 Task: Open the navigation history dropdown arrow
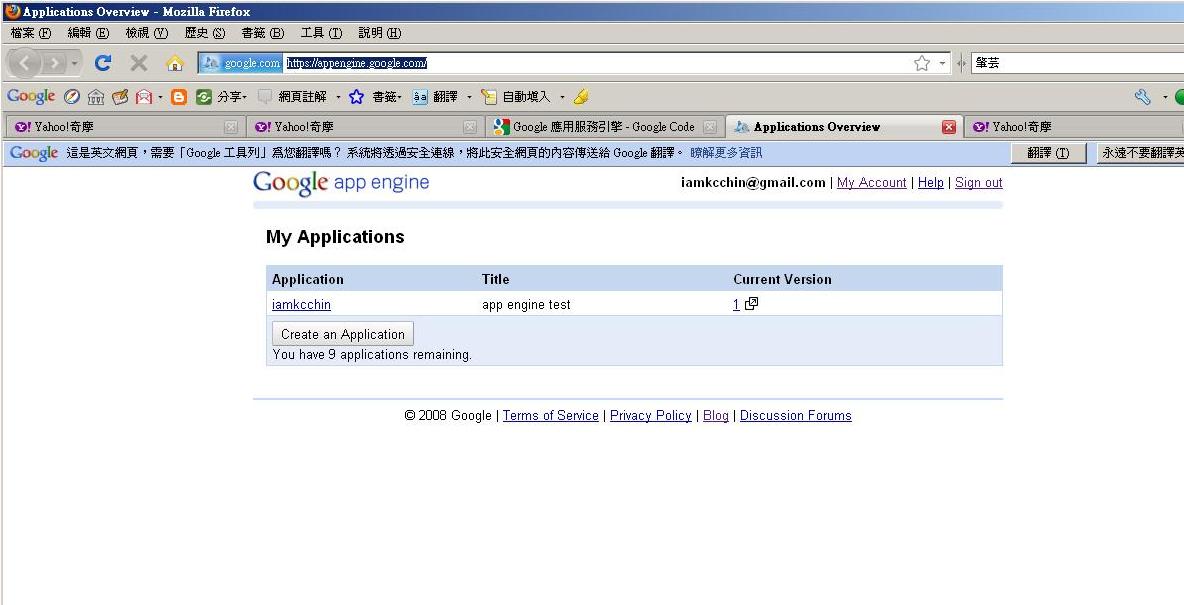pos(75,63)
